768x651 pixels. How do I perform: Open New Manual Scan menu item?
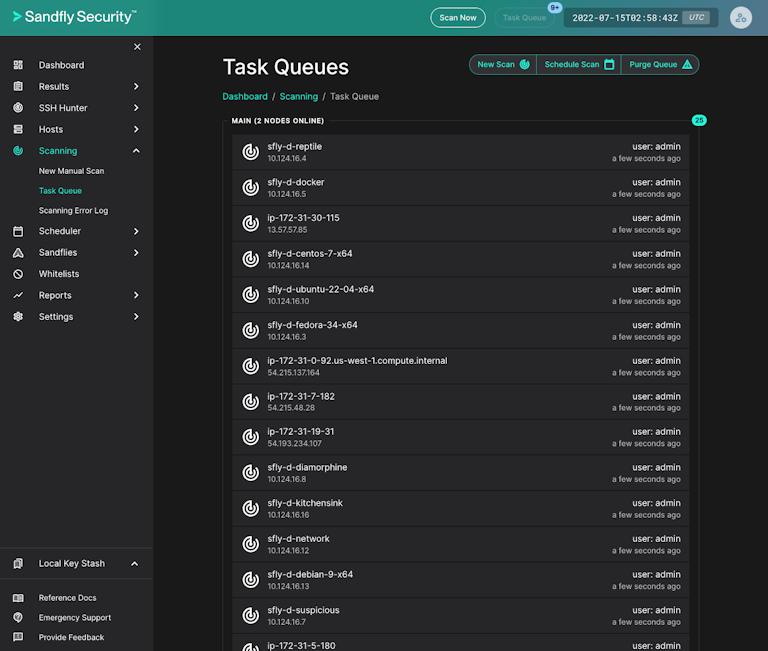coord(72,171)
